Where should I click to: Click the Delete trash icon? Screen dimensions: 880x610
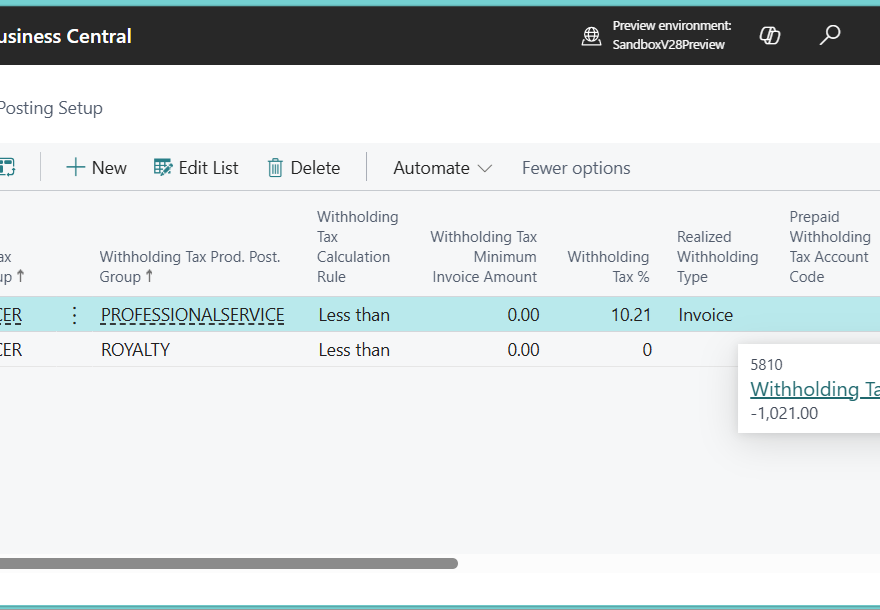(275, 168)
